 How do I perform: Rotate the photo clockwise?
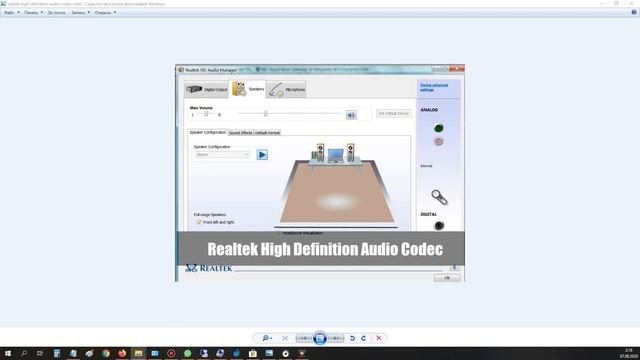tap(363, 338)
